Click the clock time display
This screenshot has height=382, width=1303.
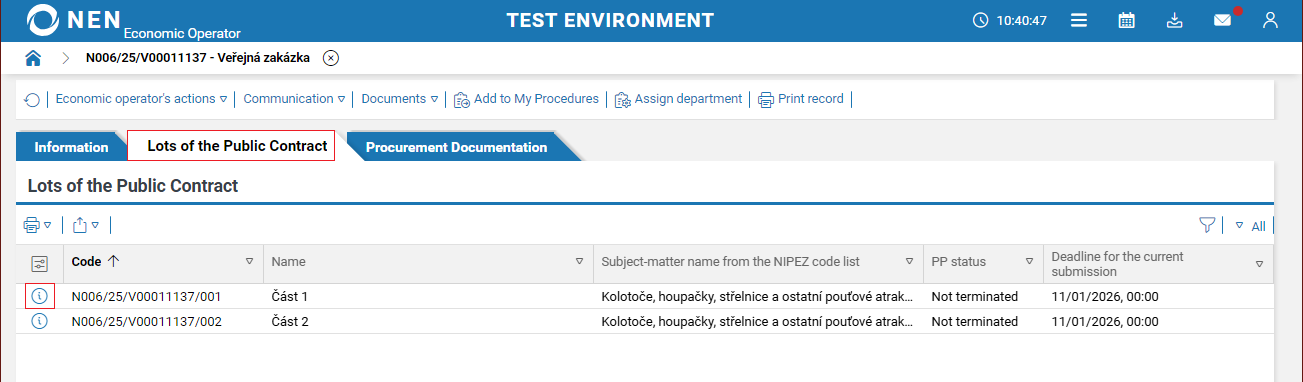coord(1010,20)
